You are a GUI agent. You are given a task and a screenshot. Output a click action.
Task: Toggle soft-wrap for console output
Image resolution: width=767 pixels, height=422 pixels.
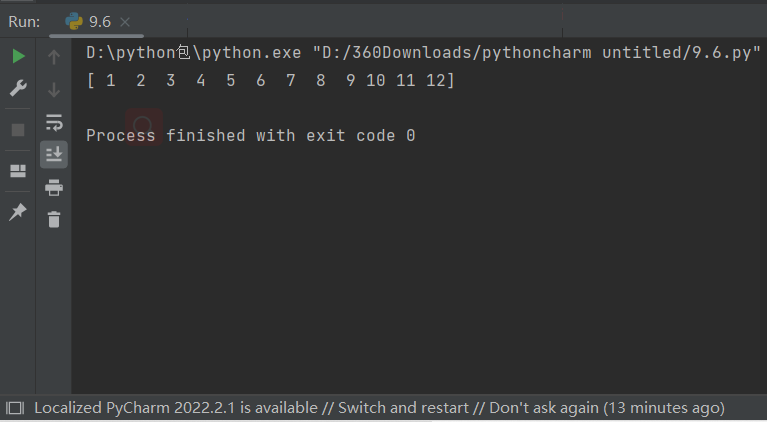[54, 122]
